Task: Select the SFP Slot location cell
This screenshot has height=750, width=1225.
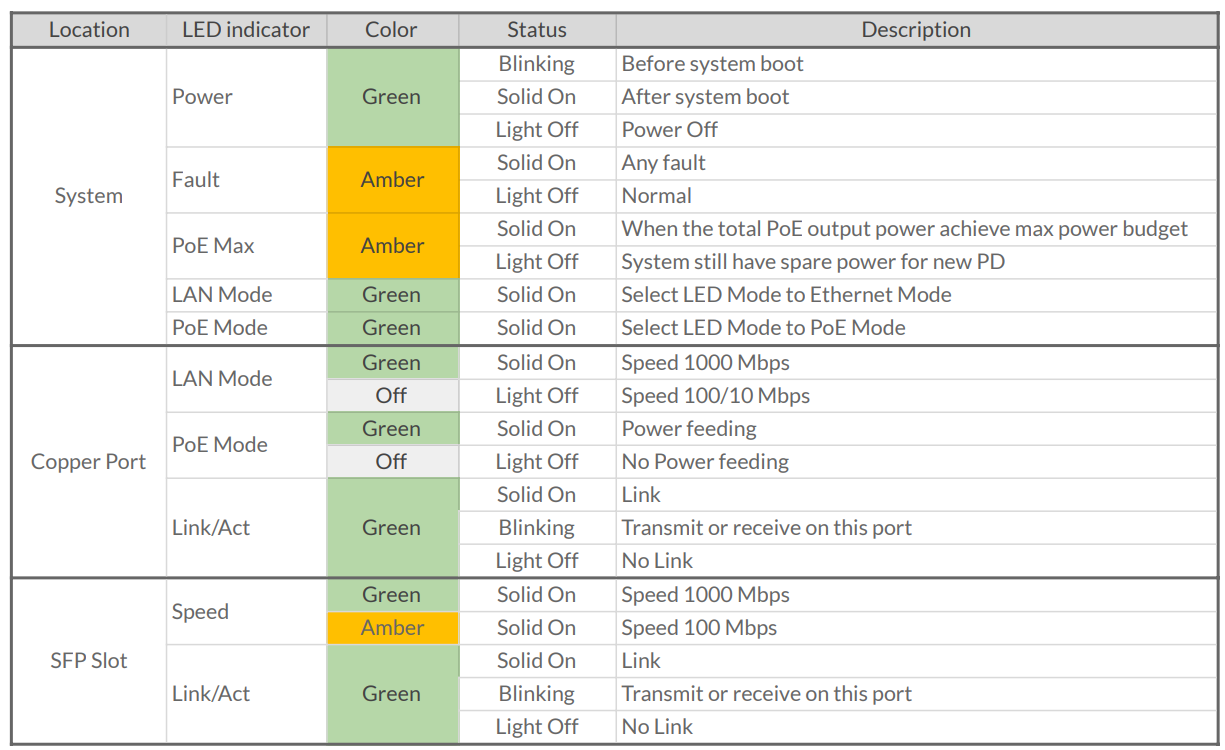Action: [89, 661]
